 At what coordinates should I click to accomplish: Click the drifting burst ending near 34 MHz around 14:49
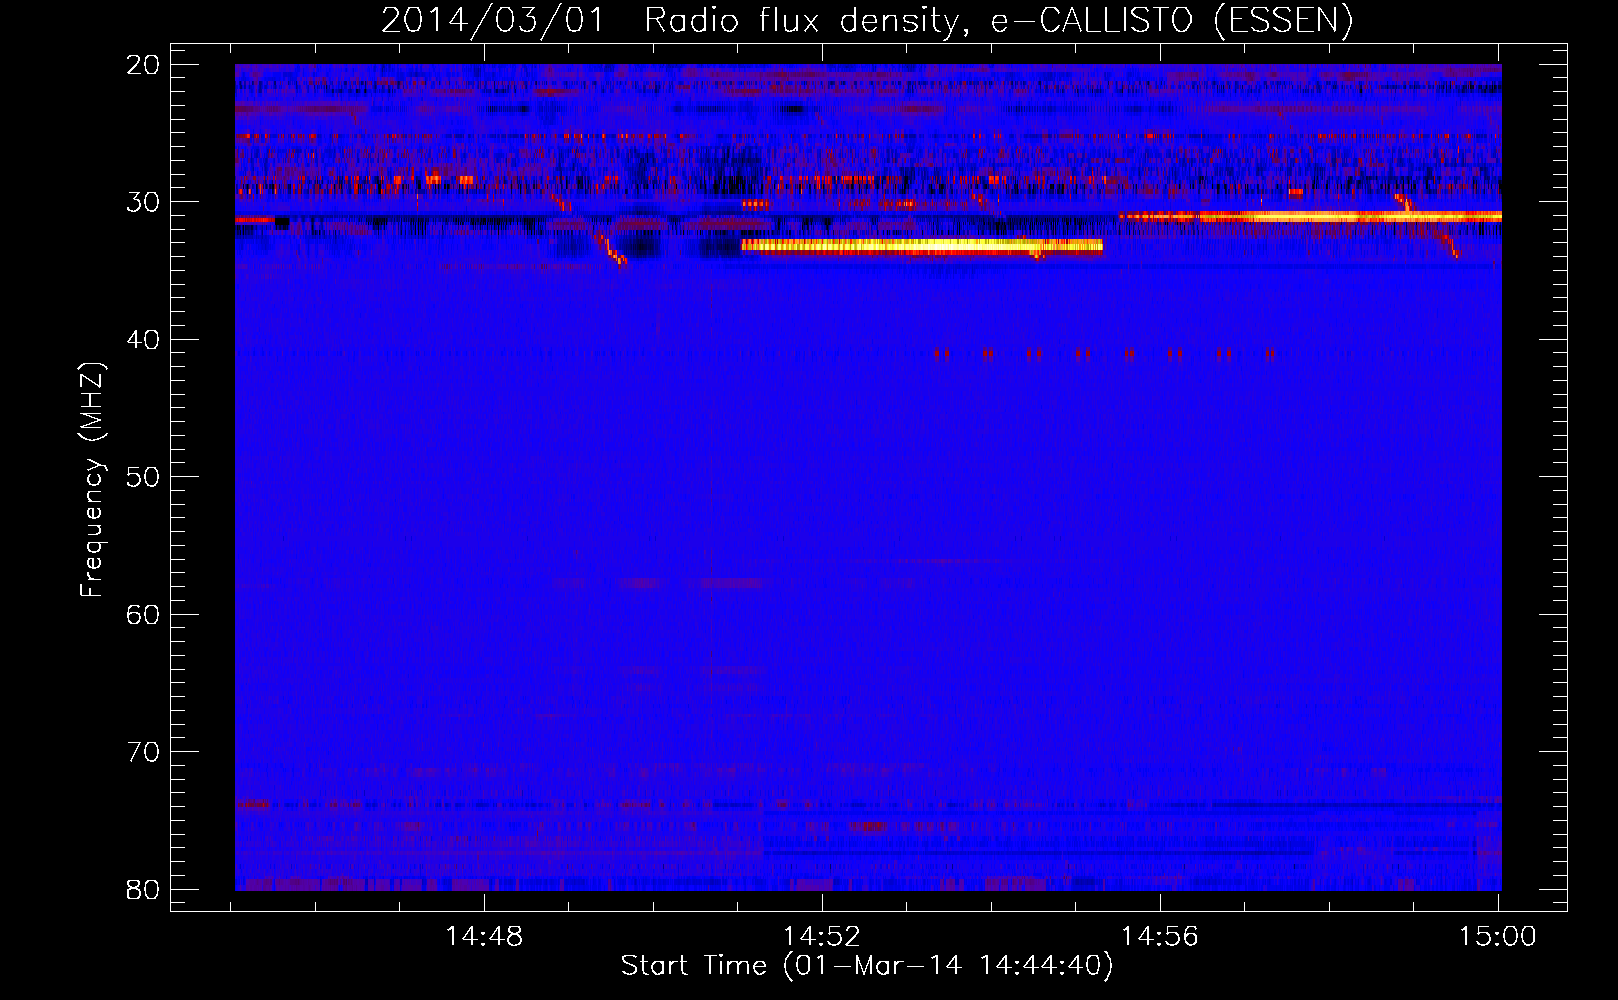609,248
